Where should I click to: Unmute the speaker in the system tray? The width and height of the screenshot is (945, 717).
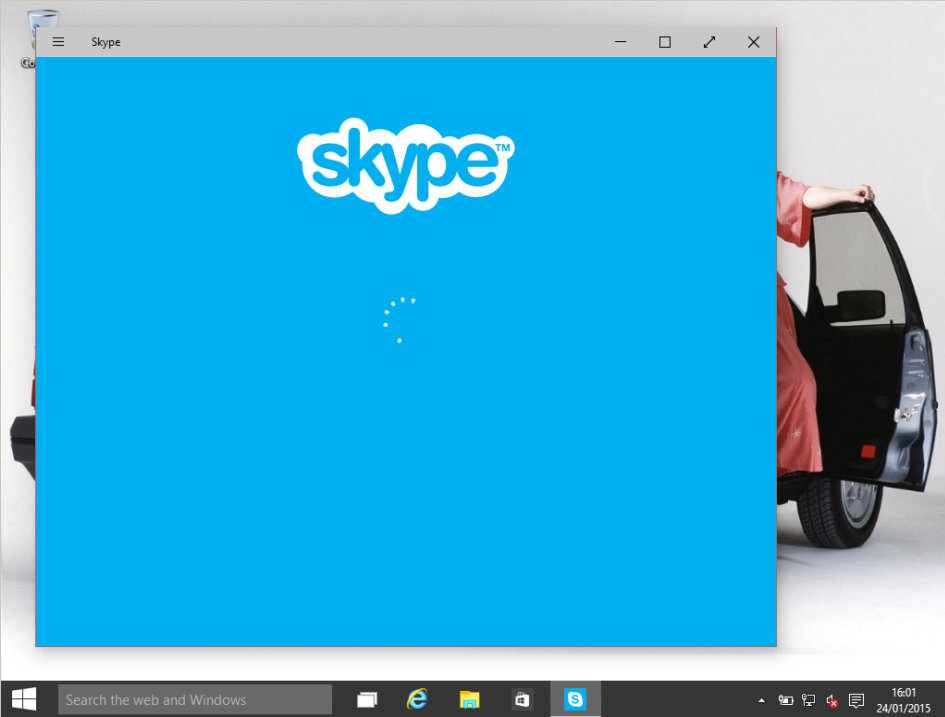click(x=830, y=699)
